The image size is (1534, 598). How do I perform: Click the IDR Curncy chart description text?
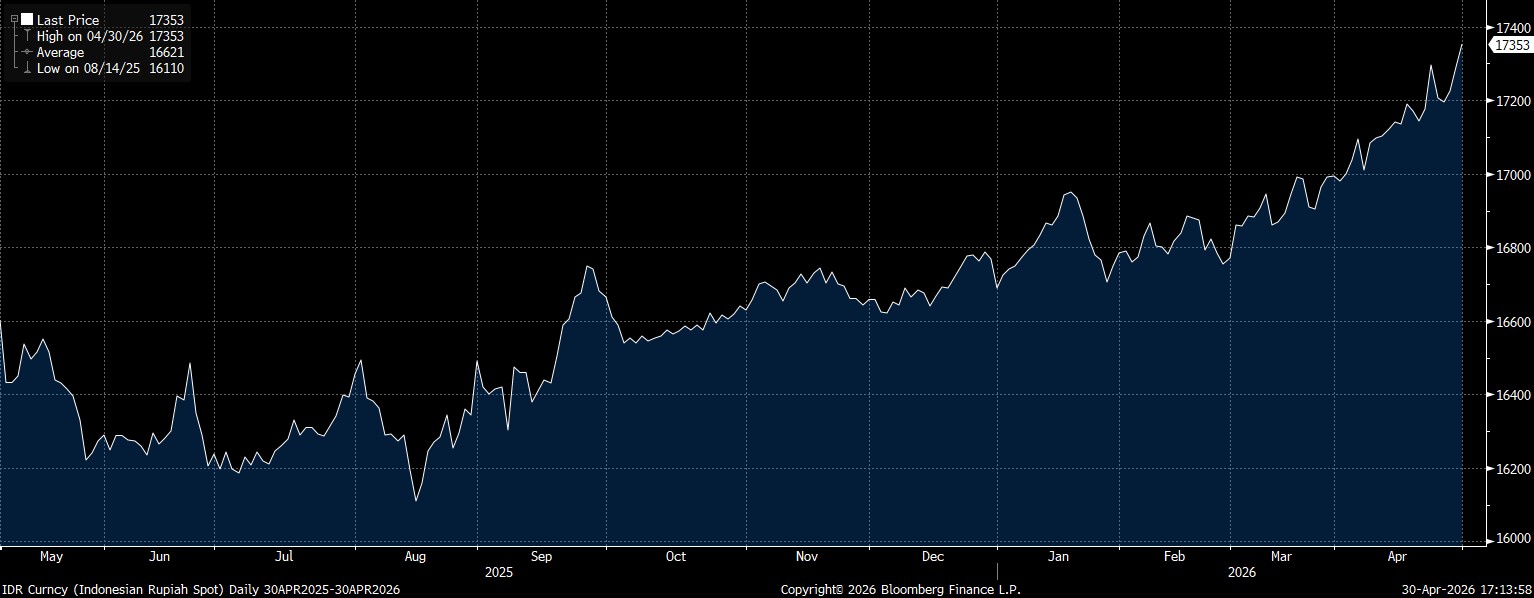(200, 590)
